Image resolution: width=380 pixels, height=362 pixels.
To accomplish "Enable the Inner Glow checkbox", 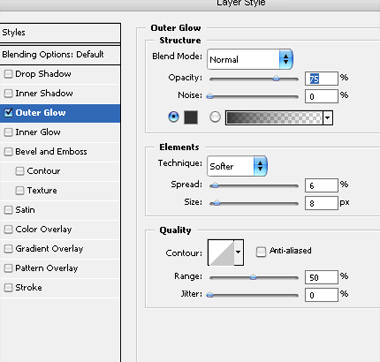I will (8, 132).
